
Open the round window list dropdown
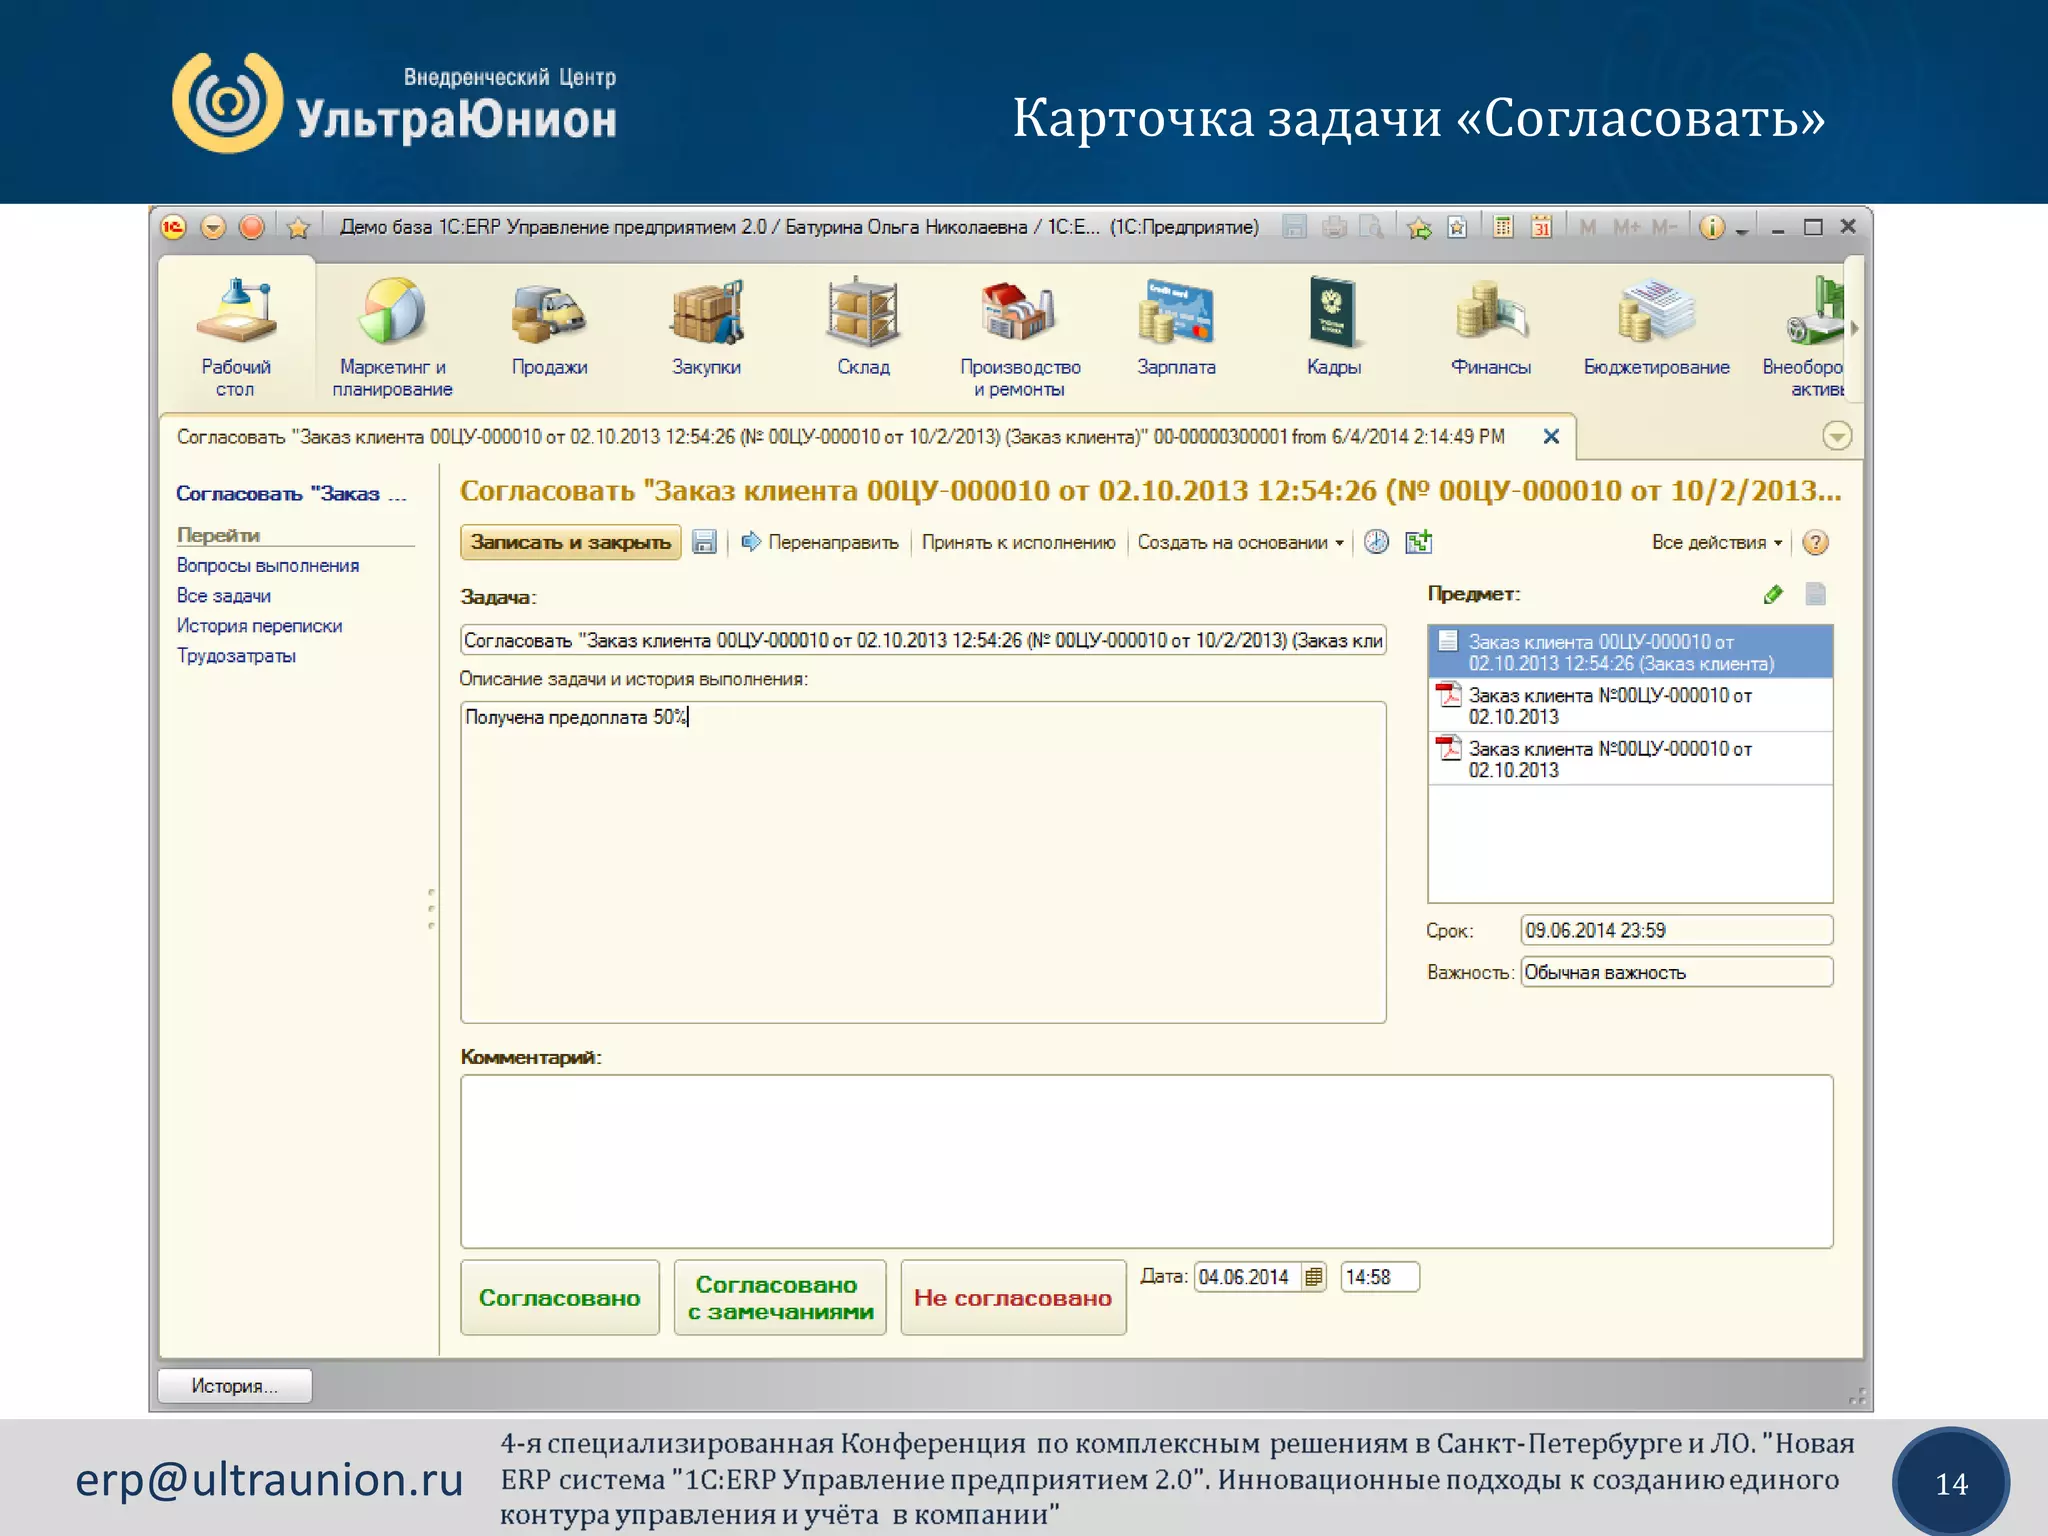pyautogui.click(x=1837, y=436)
